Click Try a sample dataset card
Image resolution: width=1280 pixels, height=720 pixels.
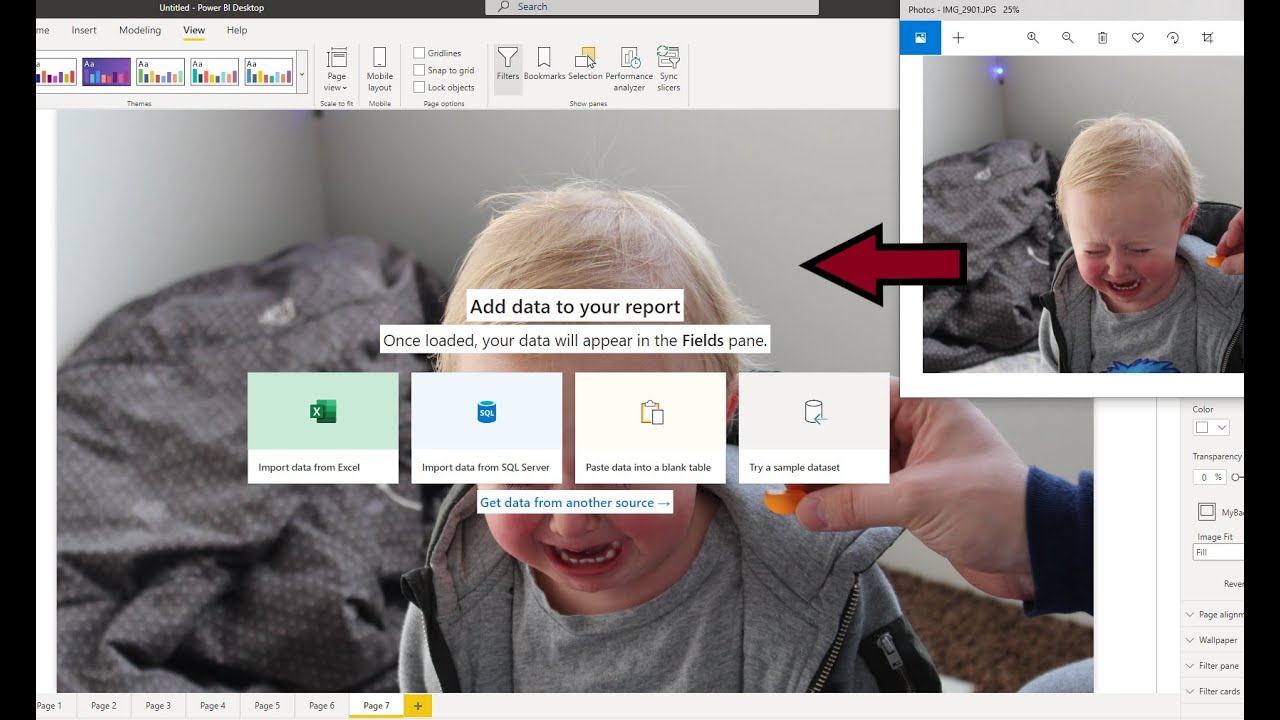pos(814,428)
